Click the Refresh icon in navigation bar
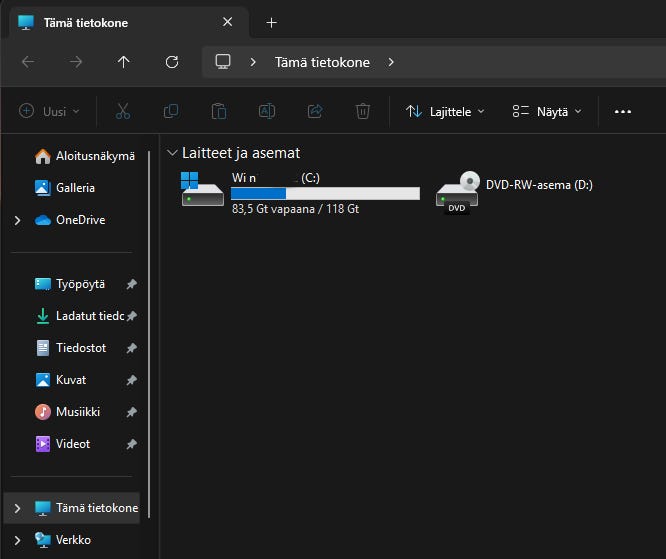Screen dimensions: 666x559 click(172, 62)
